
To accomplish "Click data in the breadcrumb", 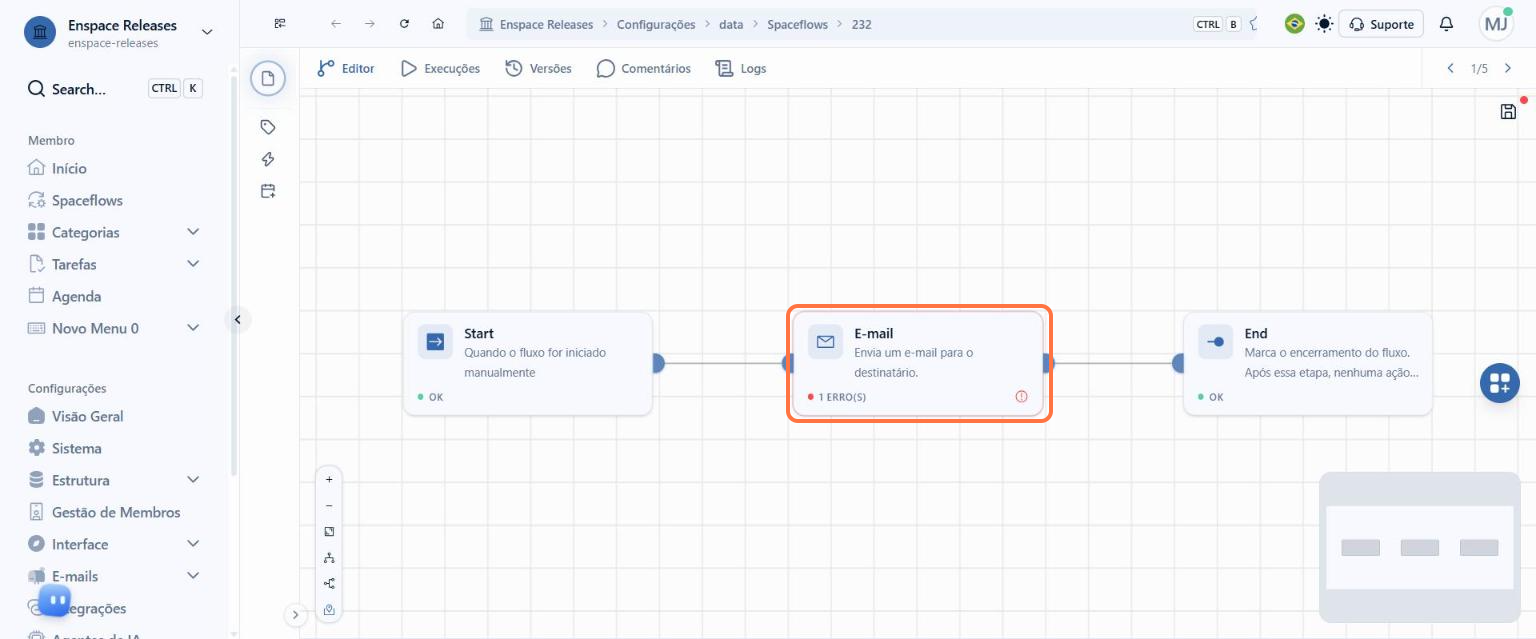I will coord(731,24).
